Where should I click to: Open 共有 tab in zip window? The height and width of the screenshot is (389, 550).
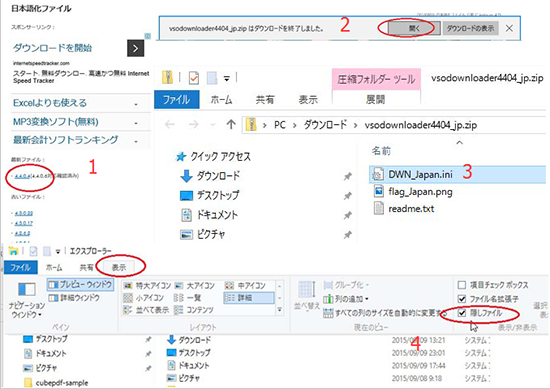tap(264, 100)
